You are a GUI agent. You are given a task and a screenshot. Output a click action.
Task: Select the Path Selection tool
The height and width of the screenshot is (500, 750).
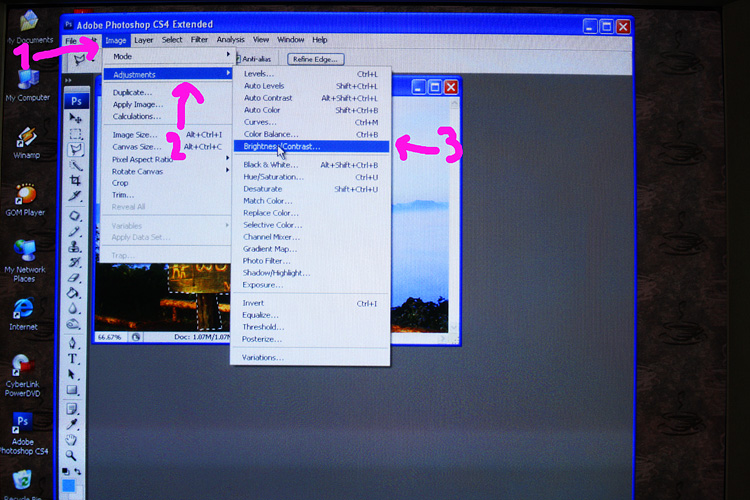(x=72, y=374)
